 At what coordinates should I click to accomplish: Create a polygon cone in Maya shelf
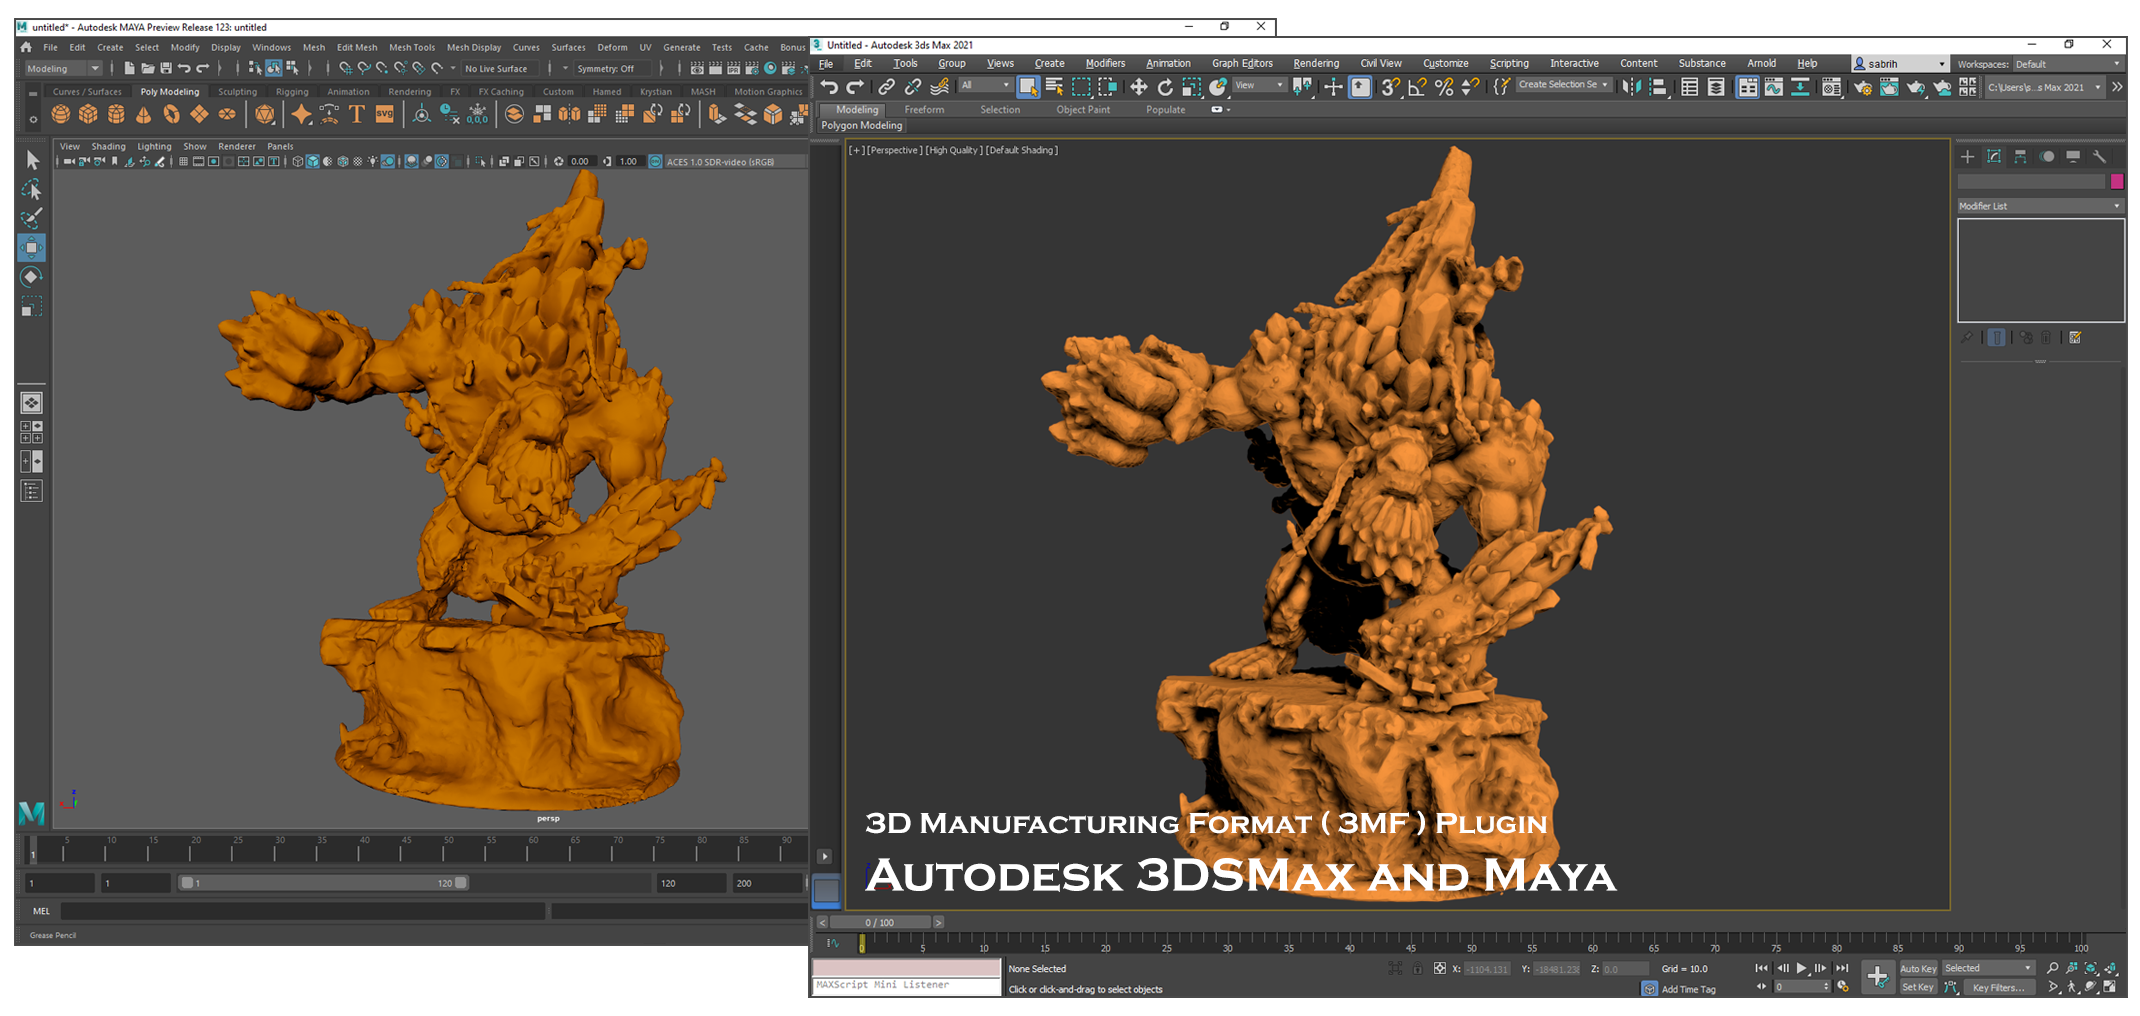tap(144, 114)
